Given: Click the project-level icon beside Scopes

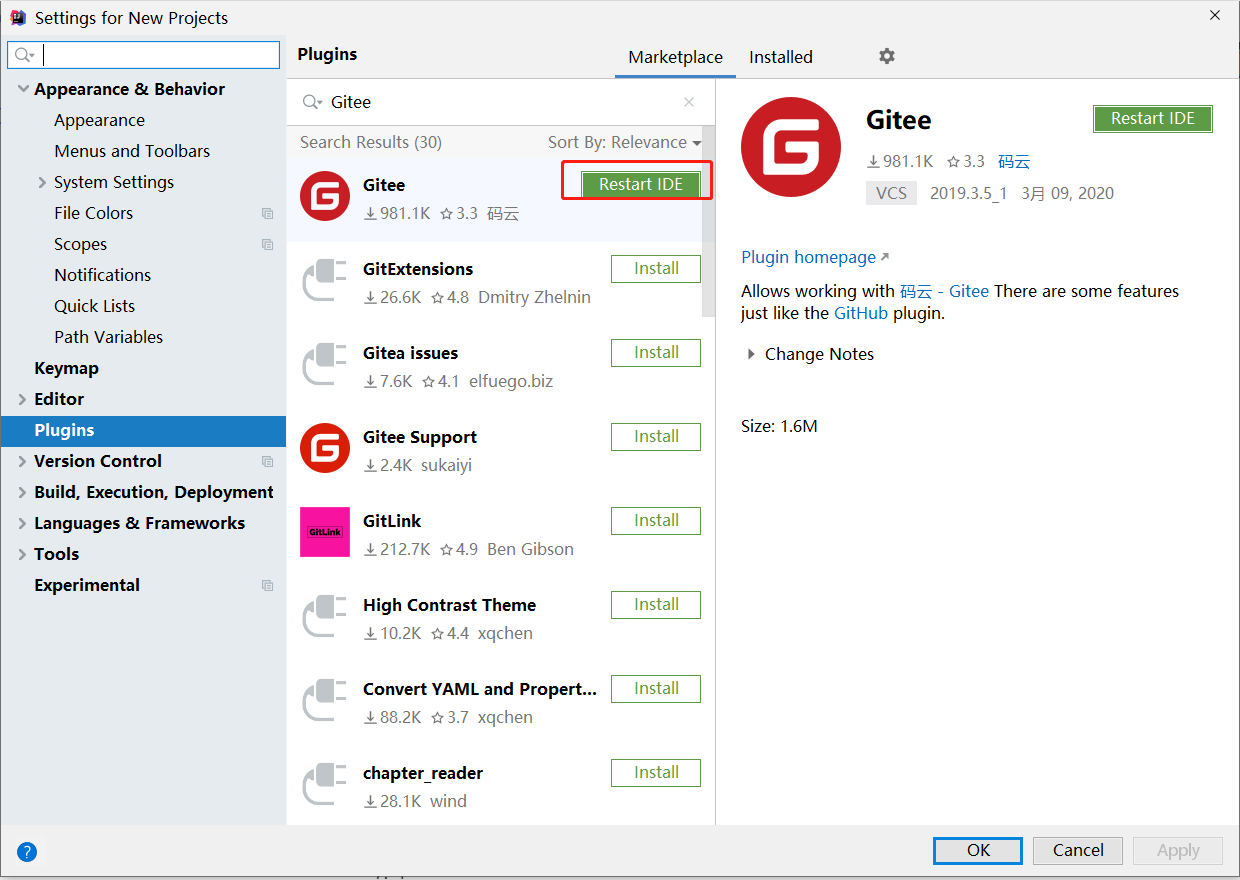Looking at the screenshot, I should [x=267, y=244].
